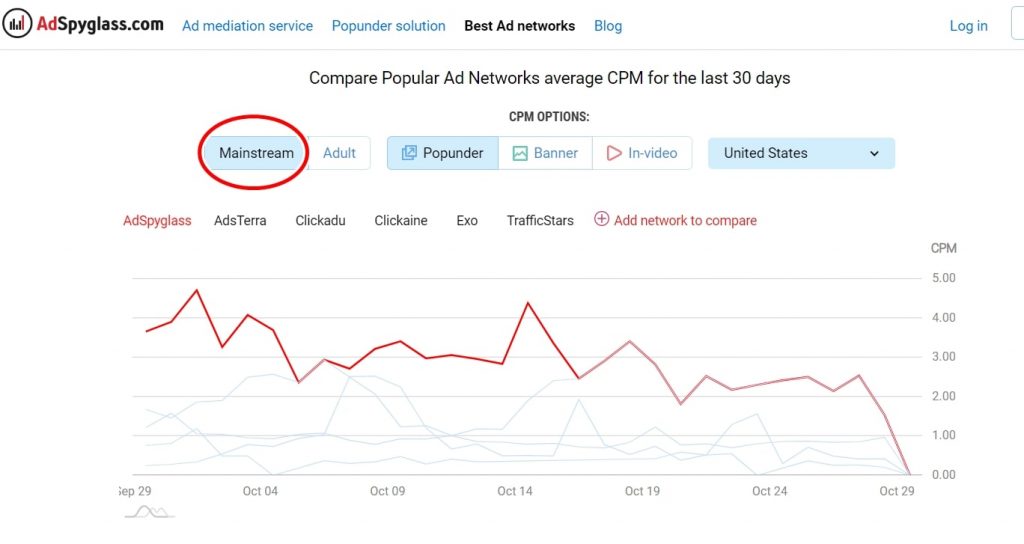Image resolution: width=1024 pixels, height=544 pixels.
Task: Click the AdSpyglass logo icon
Action: pyautogui.click(x=17, y=24)
